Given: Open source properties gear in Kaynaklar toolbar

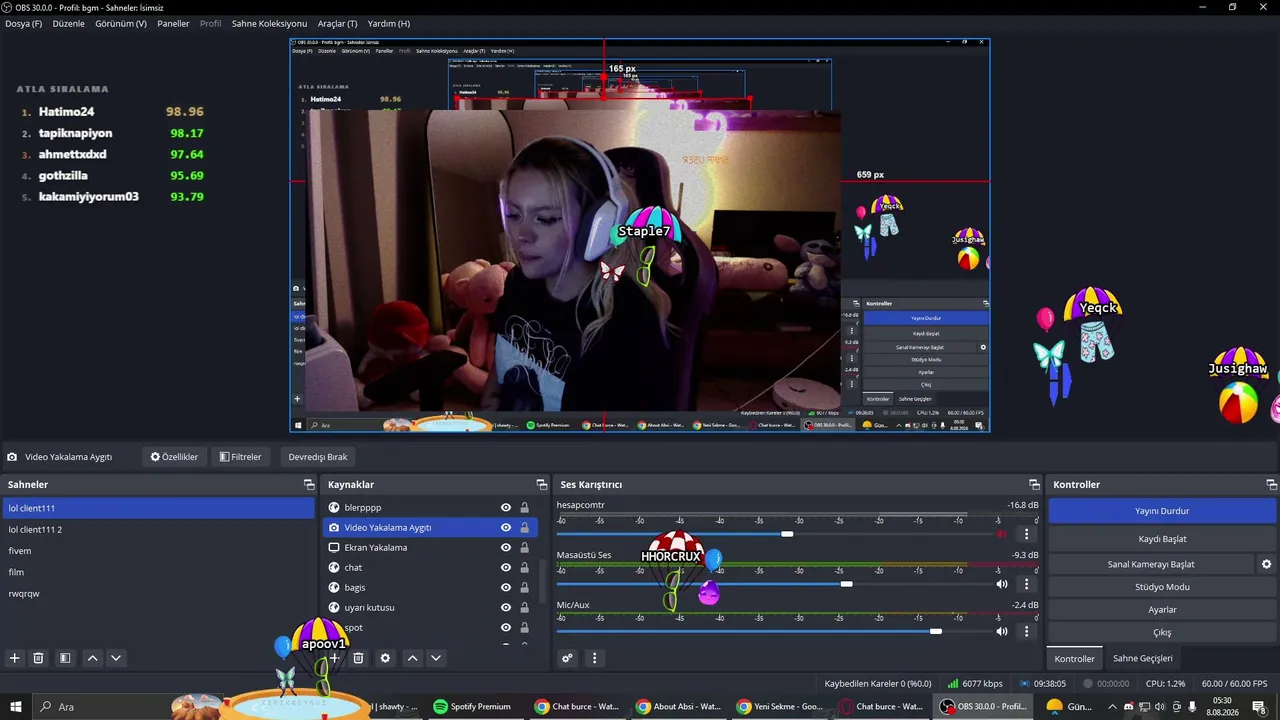Looking at the screenshot, I should tap(385, 658).
